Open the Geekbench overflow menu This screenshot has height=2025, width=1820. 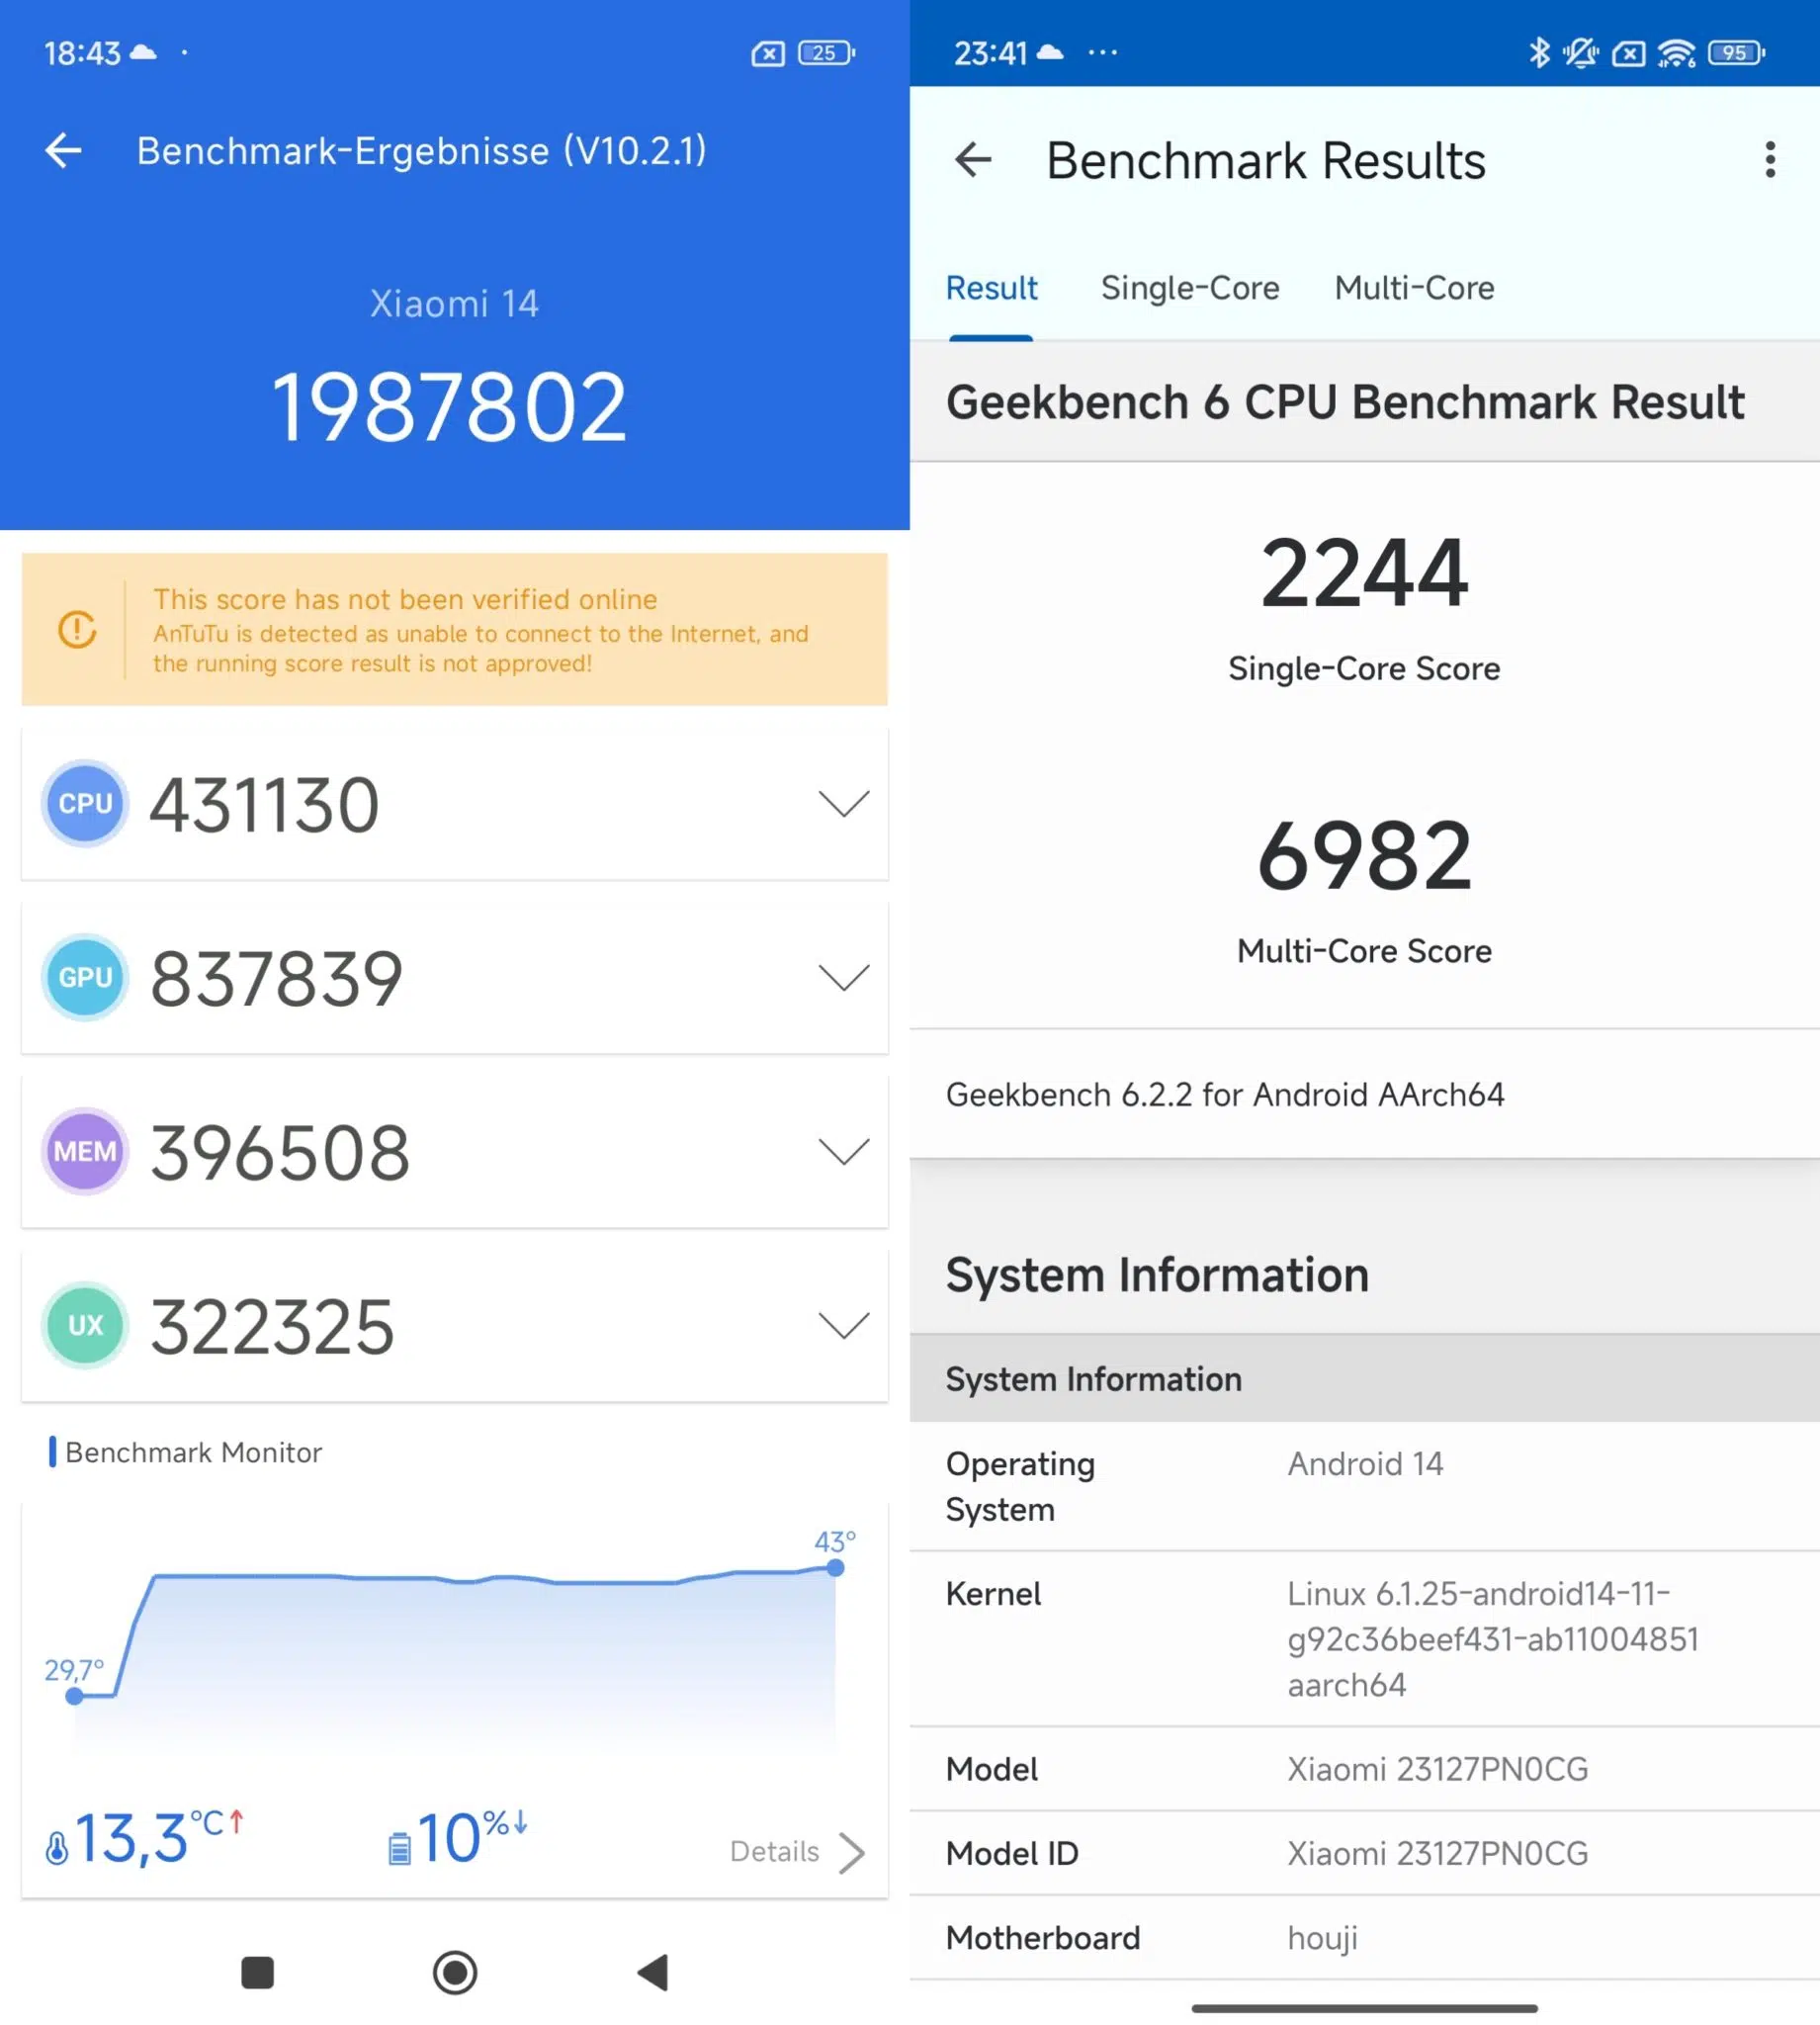pyautogui.click(x=1769, y=160)
